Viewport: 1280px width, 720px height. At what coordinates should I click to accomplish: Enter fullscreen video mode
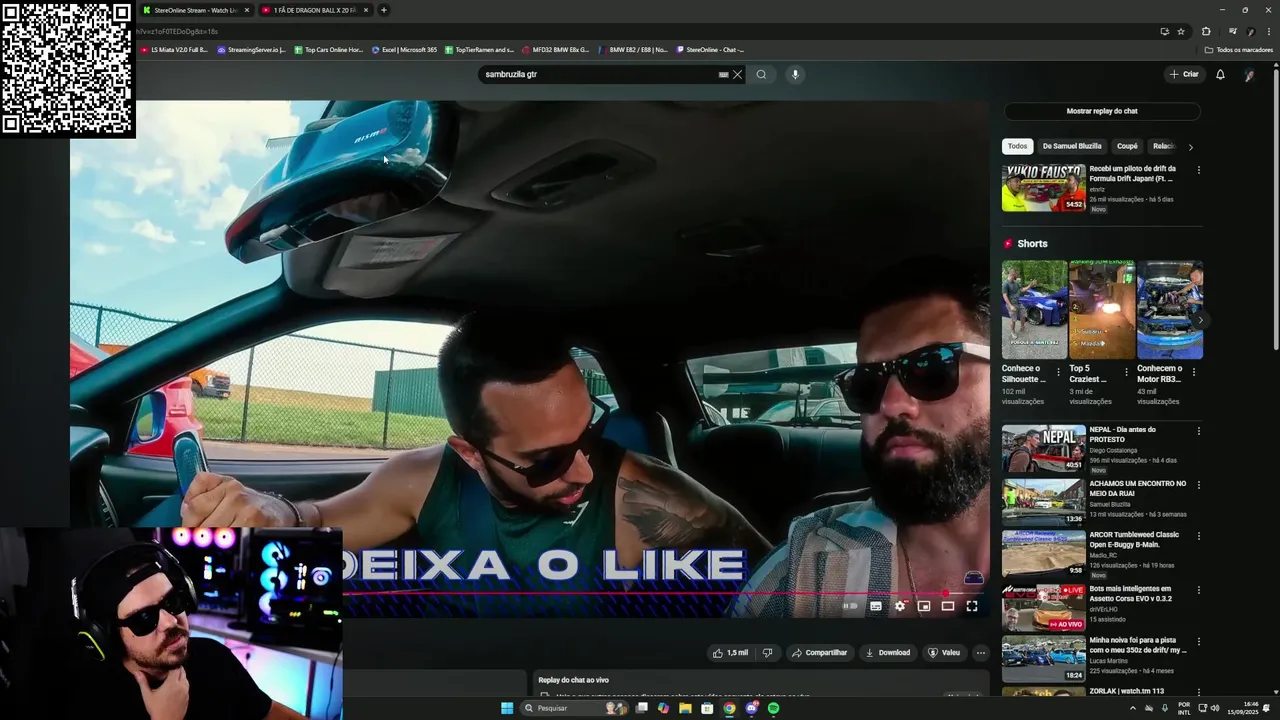pyautogui.click(x=972, y=606)
